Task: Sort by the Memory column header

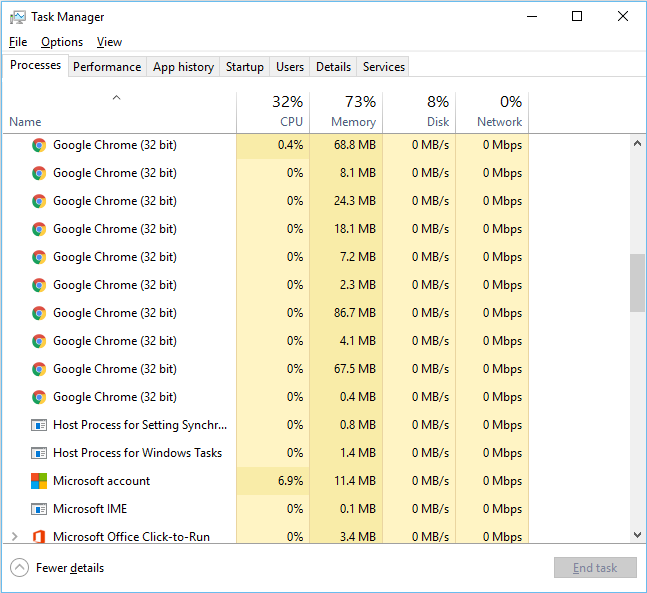Action: pos(346,112)
